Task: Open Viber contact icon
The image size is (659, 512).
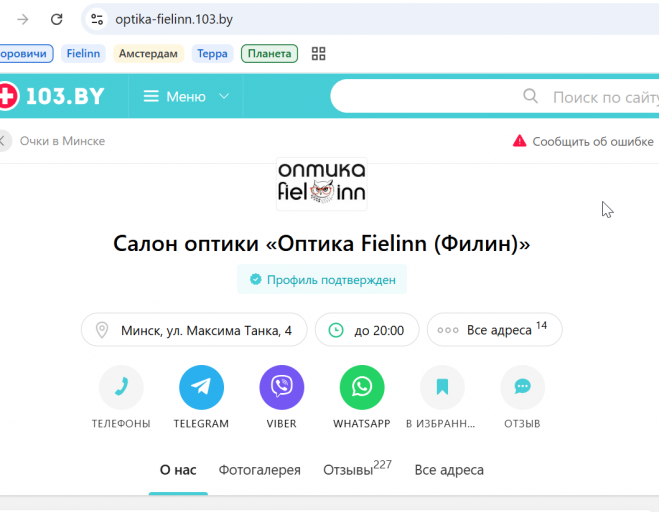Action: coord(282,387)
